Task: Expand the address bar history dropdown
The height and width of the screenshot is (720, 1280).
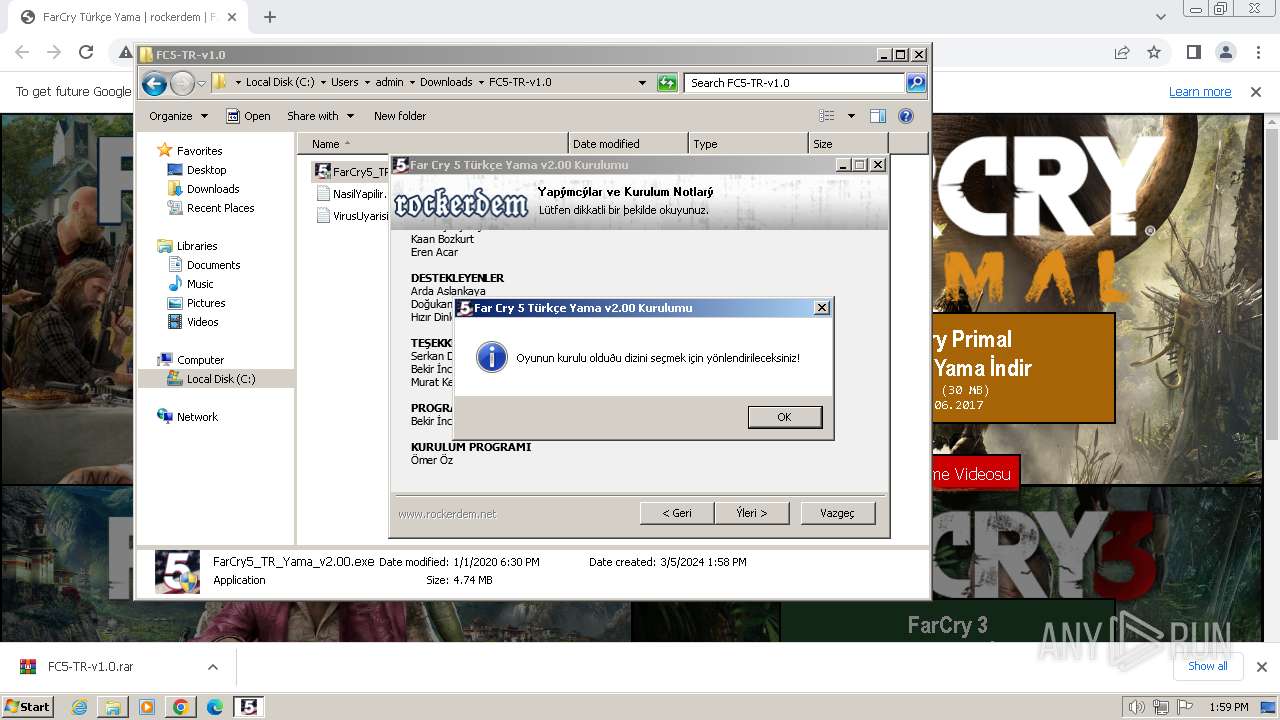Action: (642, 83)
